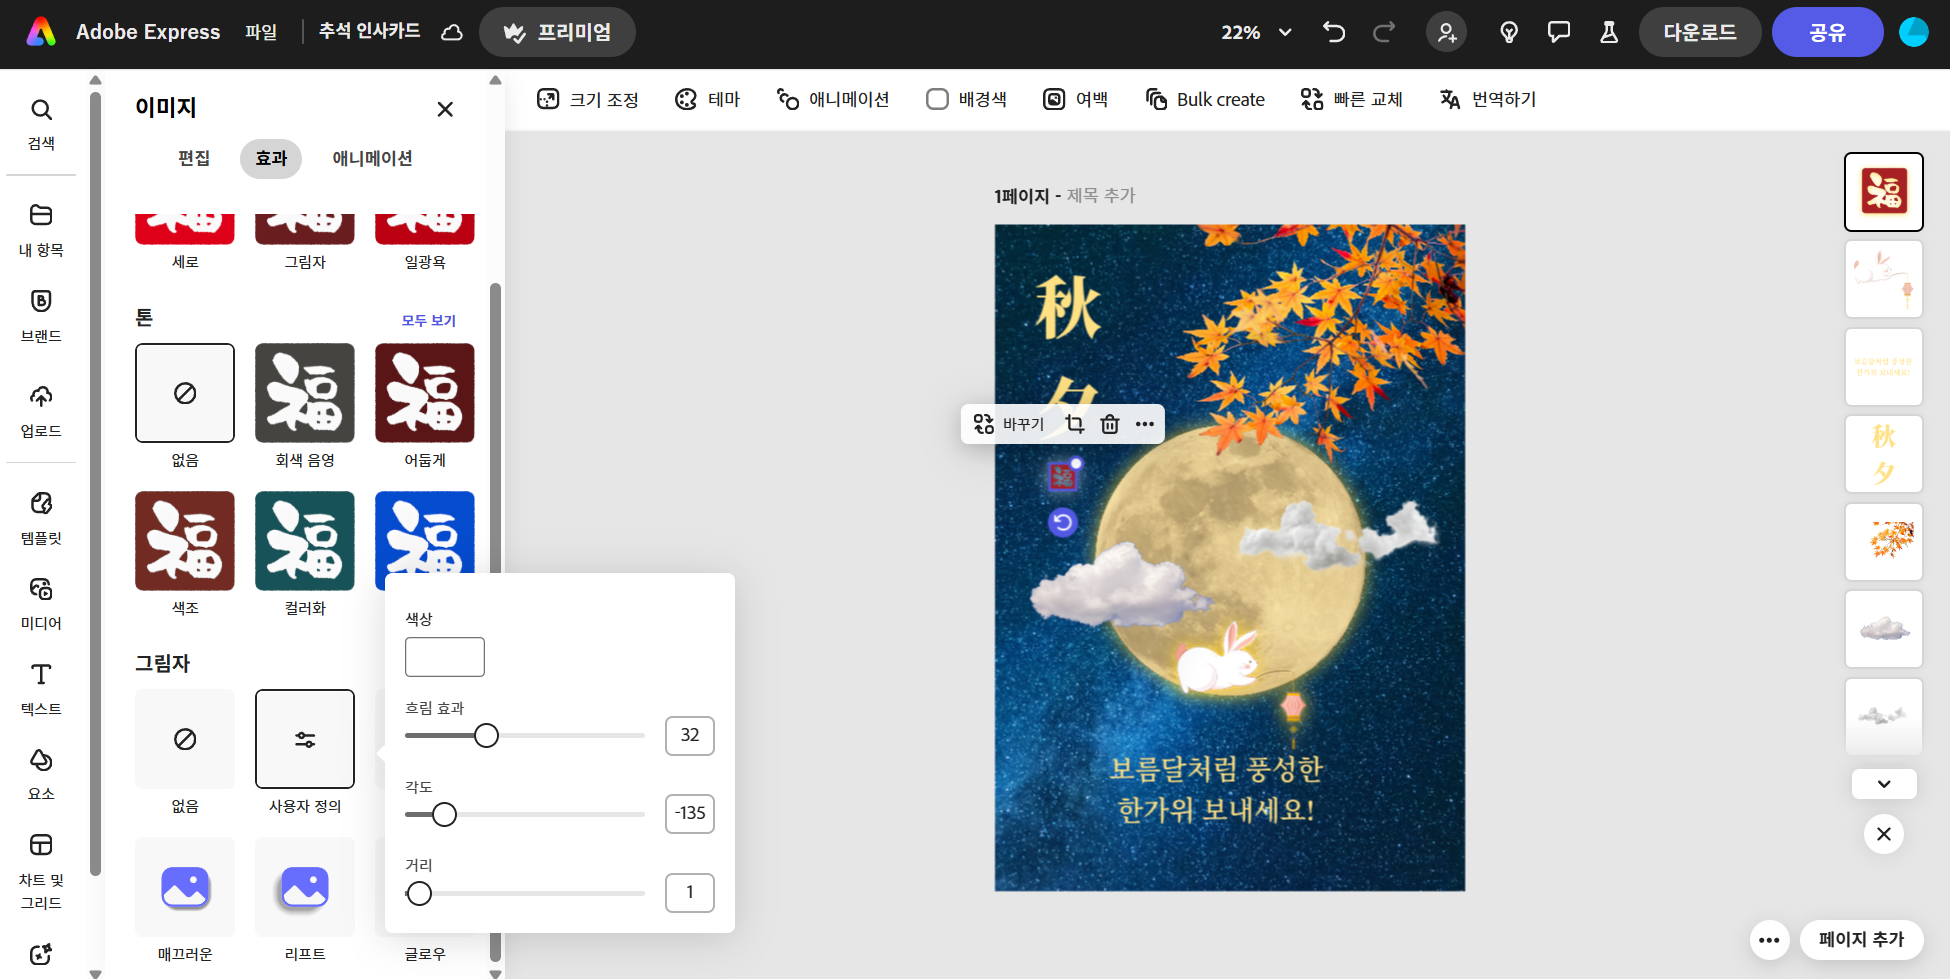Undo the last action

coord(1334,32)
